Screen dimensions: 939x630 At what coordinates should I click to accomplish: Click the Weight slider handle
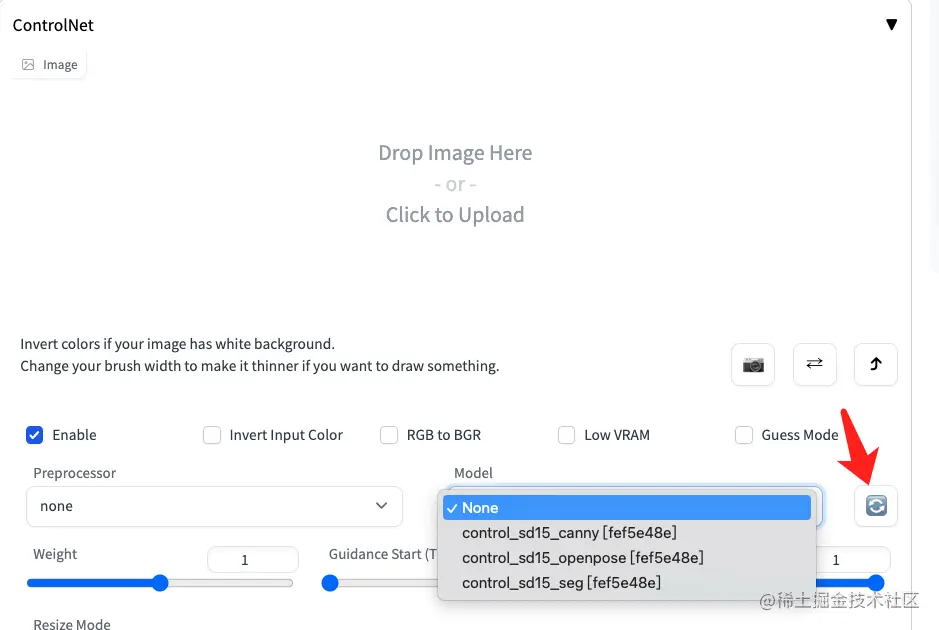(x=160, y=583)
